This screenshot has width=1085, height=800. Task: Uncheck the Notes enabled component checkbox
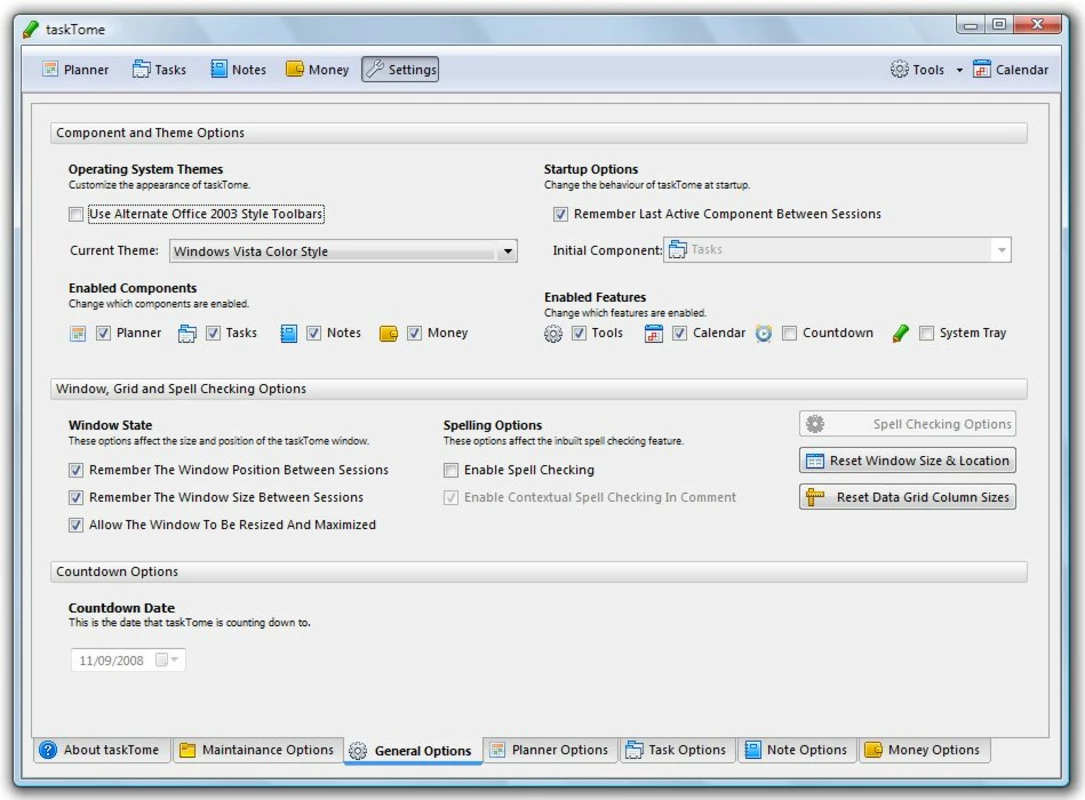coord(313,334)
